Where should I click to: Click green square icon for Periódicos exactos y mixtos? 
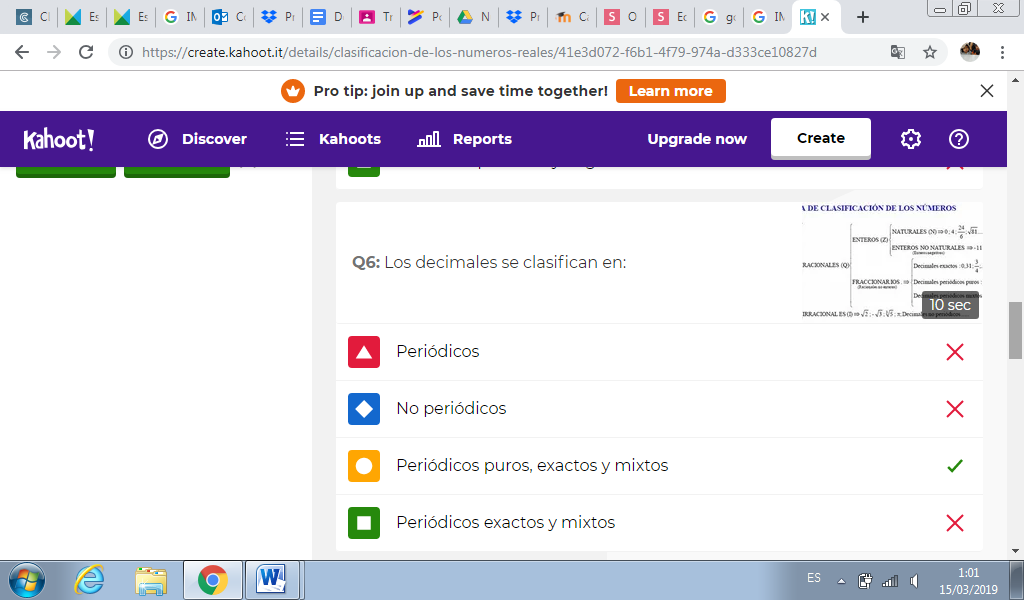coord(364,523)
